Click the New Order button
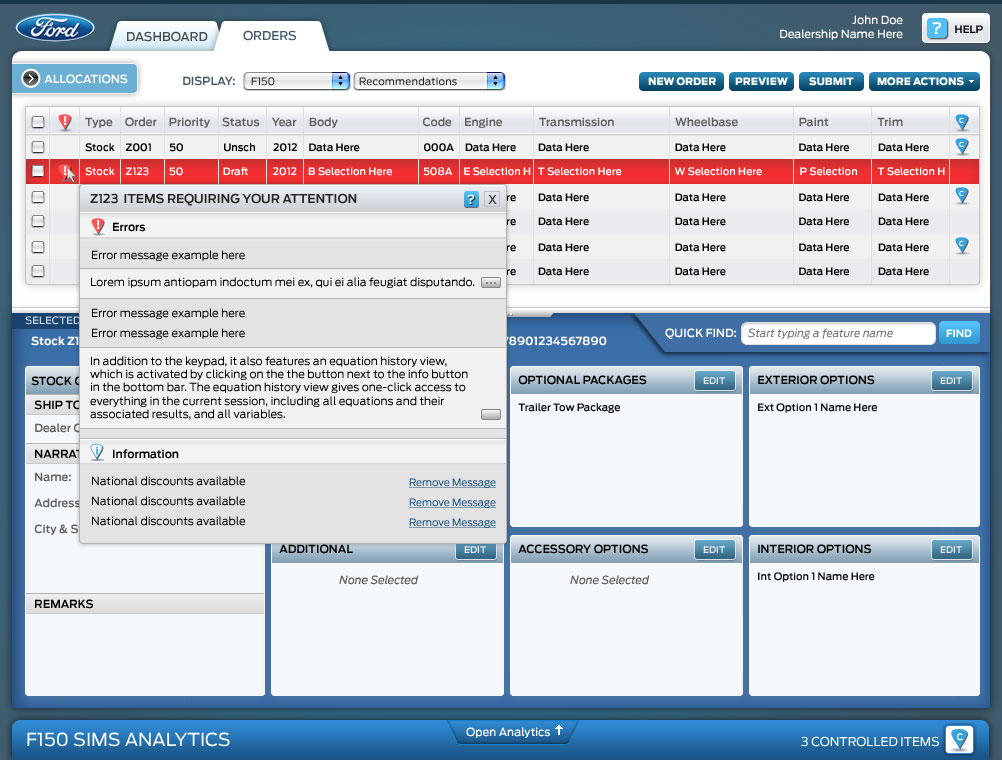This screenshot has width=1002, height=760. pos(681,81)
